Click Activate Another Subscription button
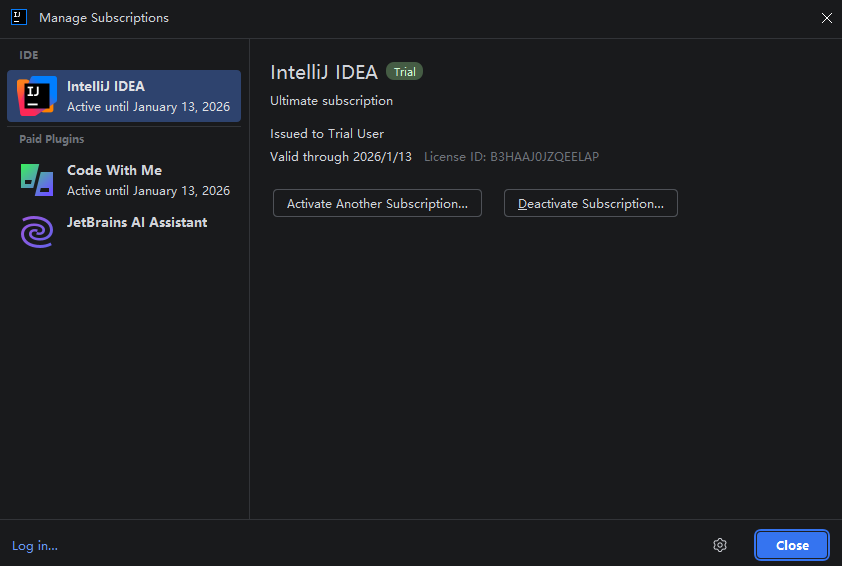This screenshot has width=842, height=566. click(377, 204)
